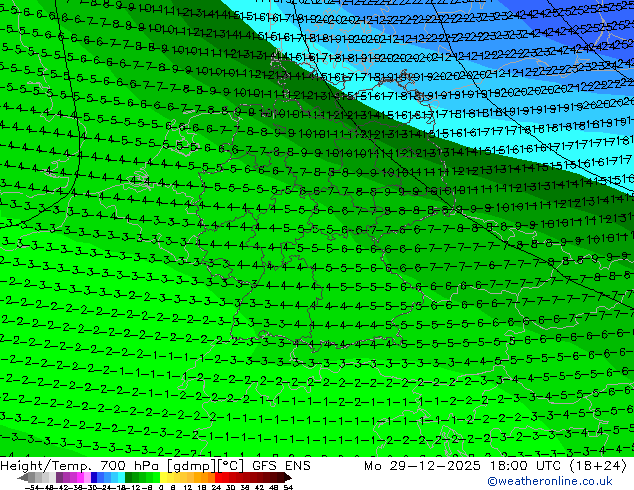Pick the navy blue swatch near -30 in legend

(x=94, y=477)
